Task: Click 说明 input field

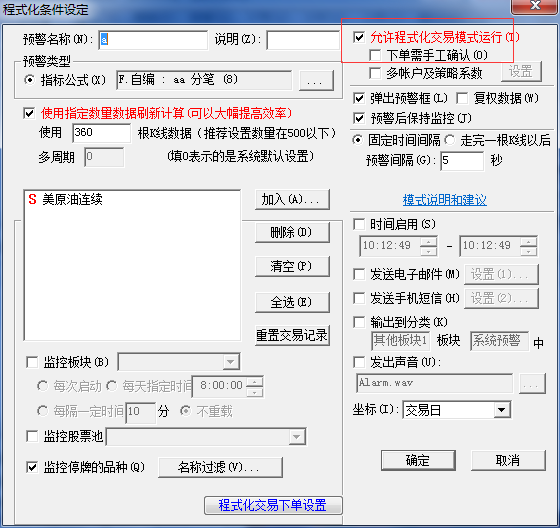Action: [303, 40]
